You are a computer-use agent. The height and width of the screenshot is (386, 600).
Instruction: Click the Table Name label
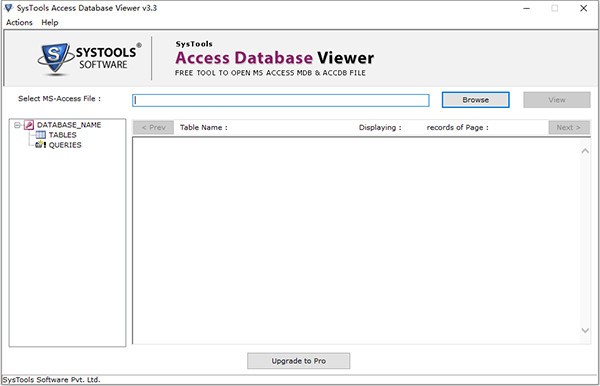(204, 127)
